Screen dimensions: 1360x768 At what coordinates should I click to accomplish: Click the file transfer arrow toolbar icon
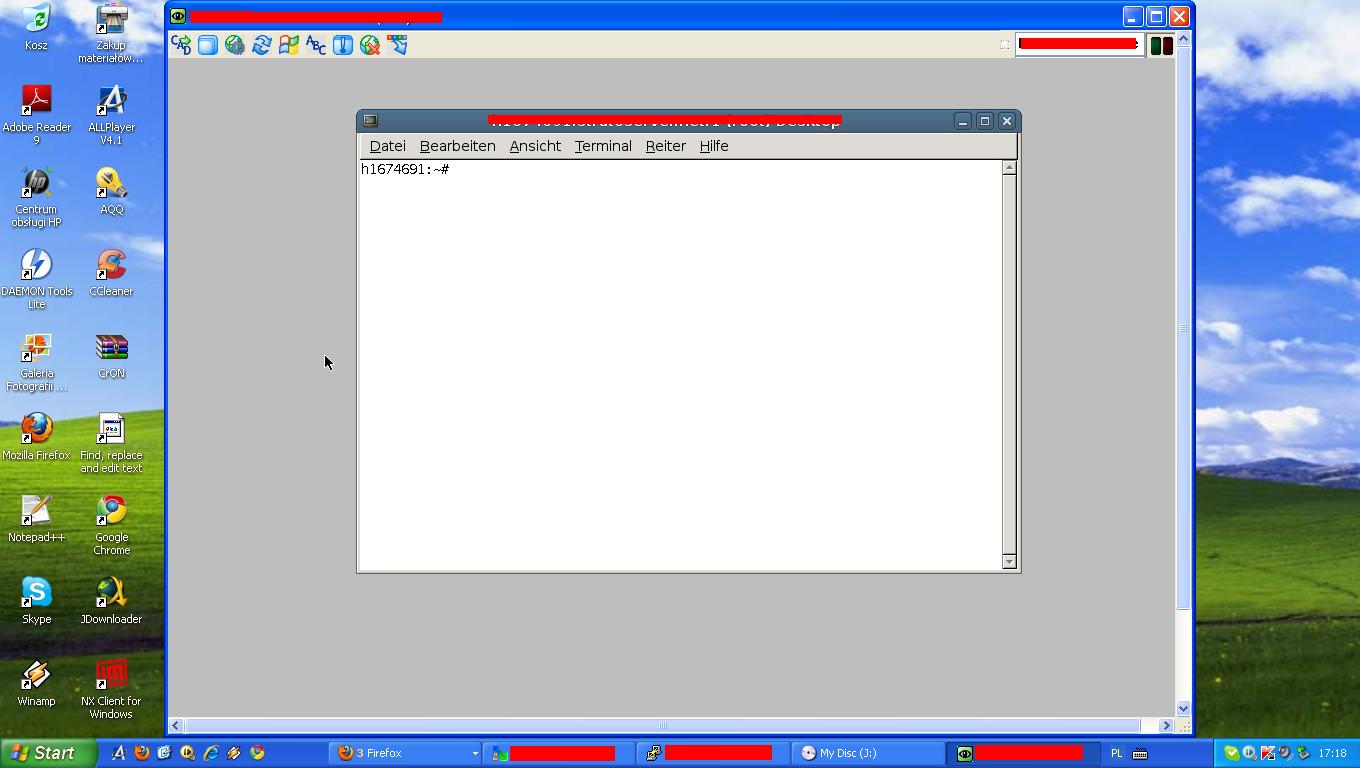pyautogui.click(x=397, y=45)
